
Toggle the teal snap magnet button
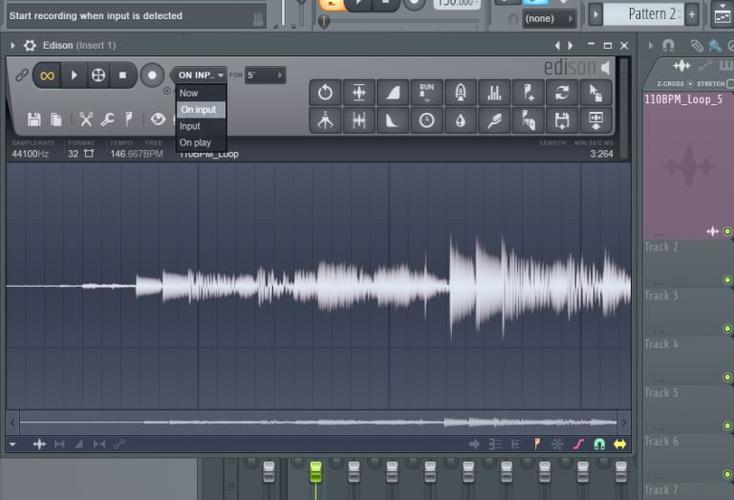pos(599,444)
